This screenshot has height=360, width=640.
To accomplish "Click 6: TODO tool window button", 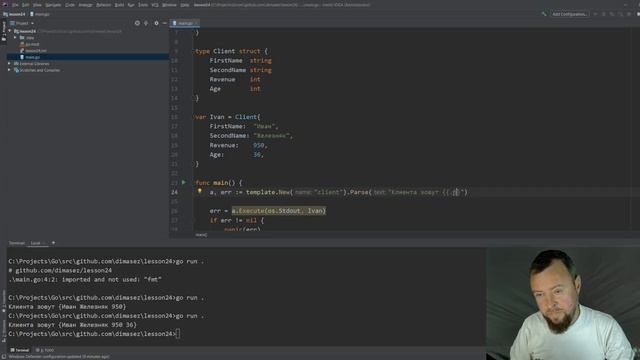I will point(45,350).
